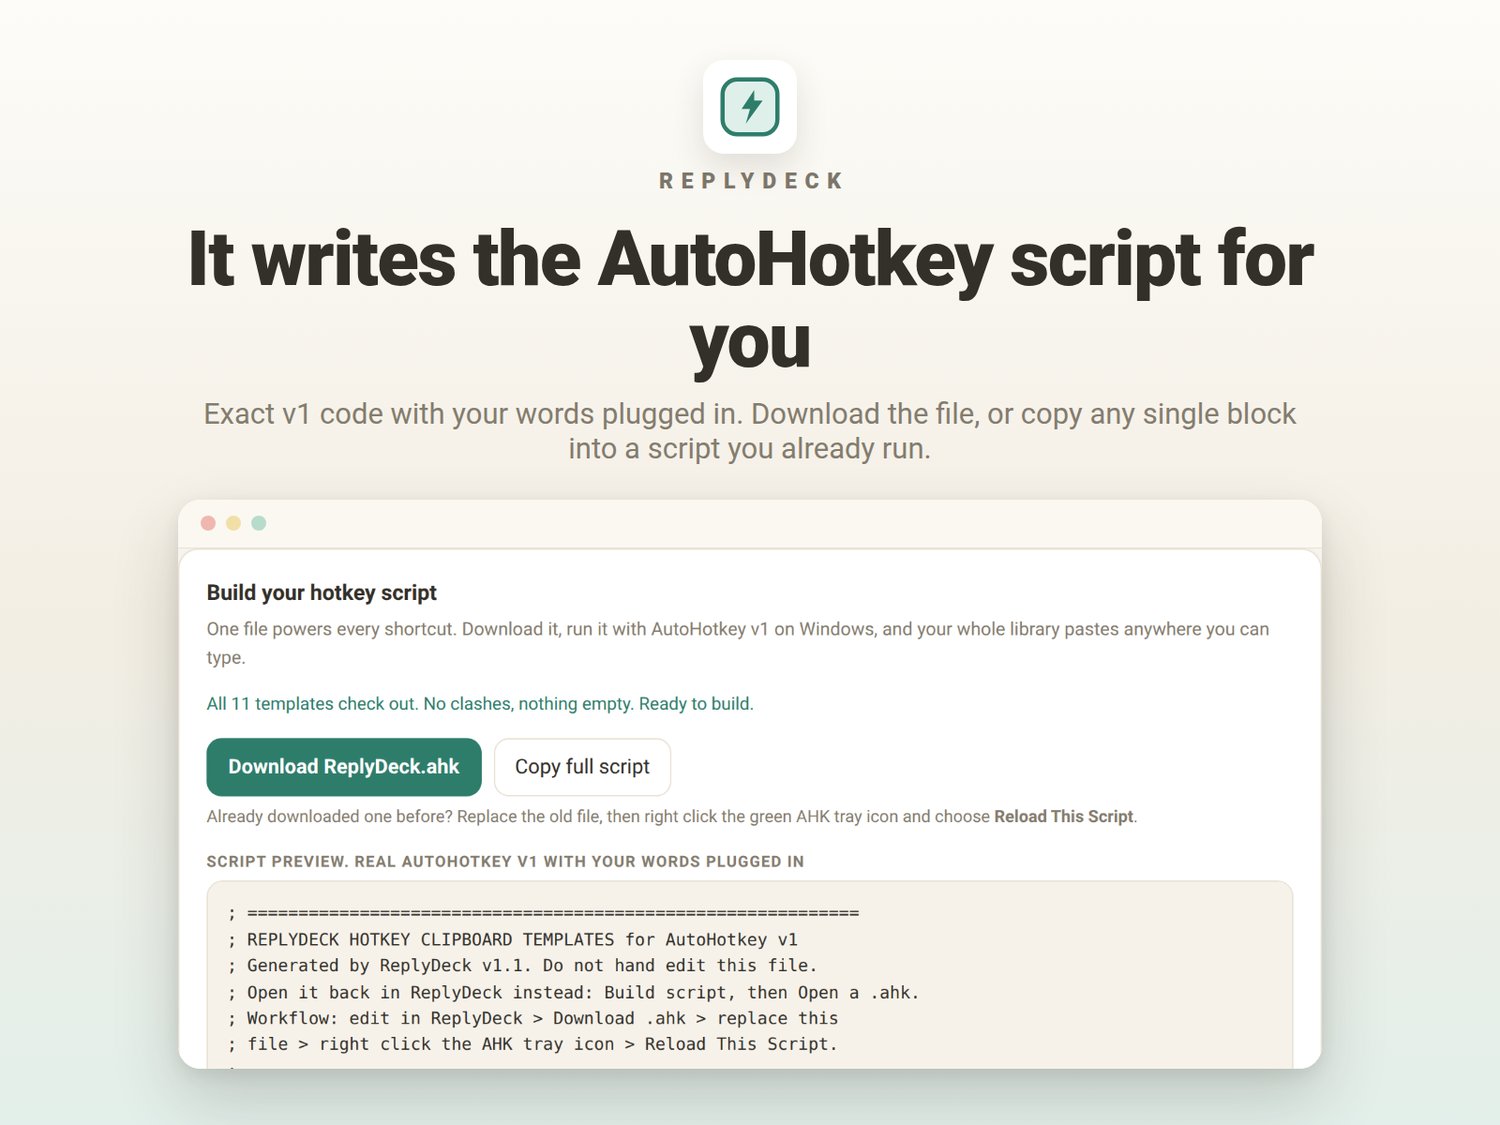Click the code line "Generated by ReplyDeck v1.1"
Screen dimensions: 1500x1125
click(x=522, y=966)
